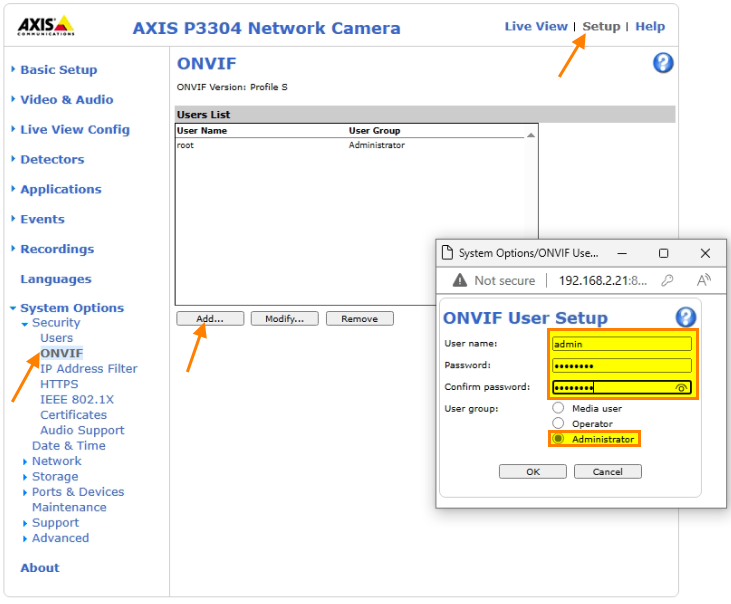Expand the Recordings menu

click(x=13, y=248)
